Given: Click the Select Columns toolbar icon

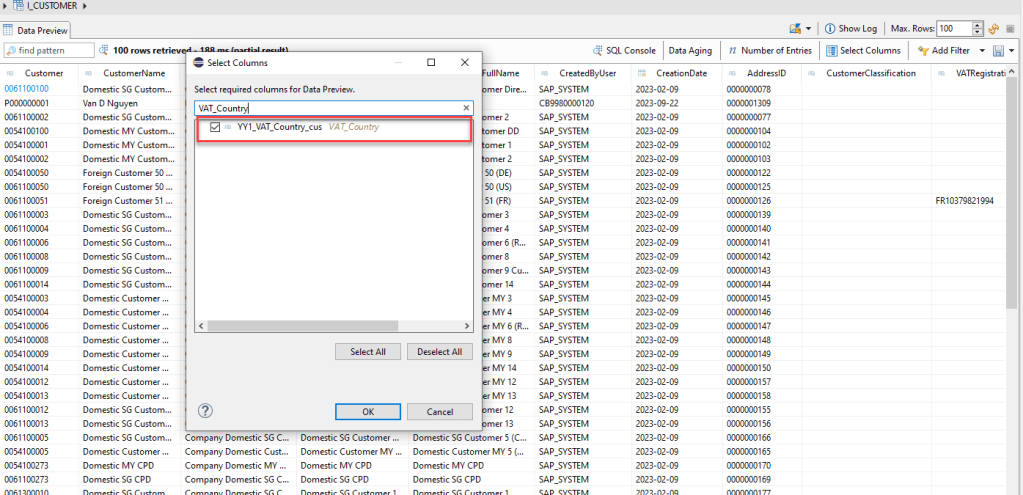Looking at the screenshot, I should 831,50.
